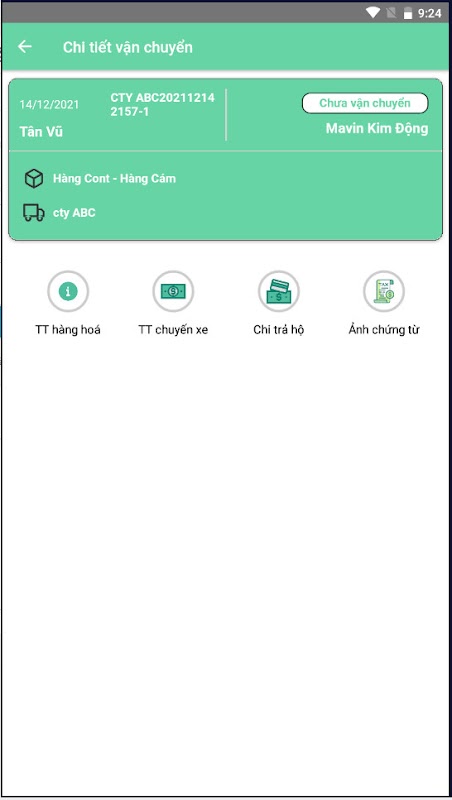Click the box icon beside Hàng Cont
The height and width of the screenshot is (800, 452).
[x=34, y=179]
